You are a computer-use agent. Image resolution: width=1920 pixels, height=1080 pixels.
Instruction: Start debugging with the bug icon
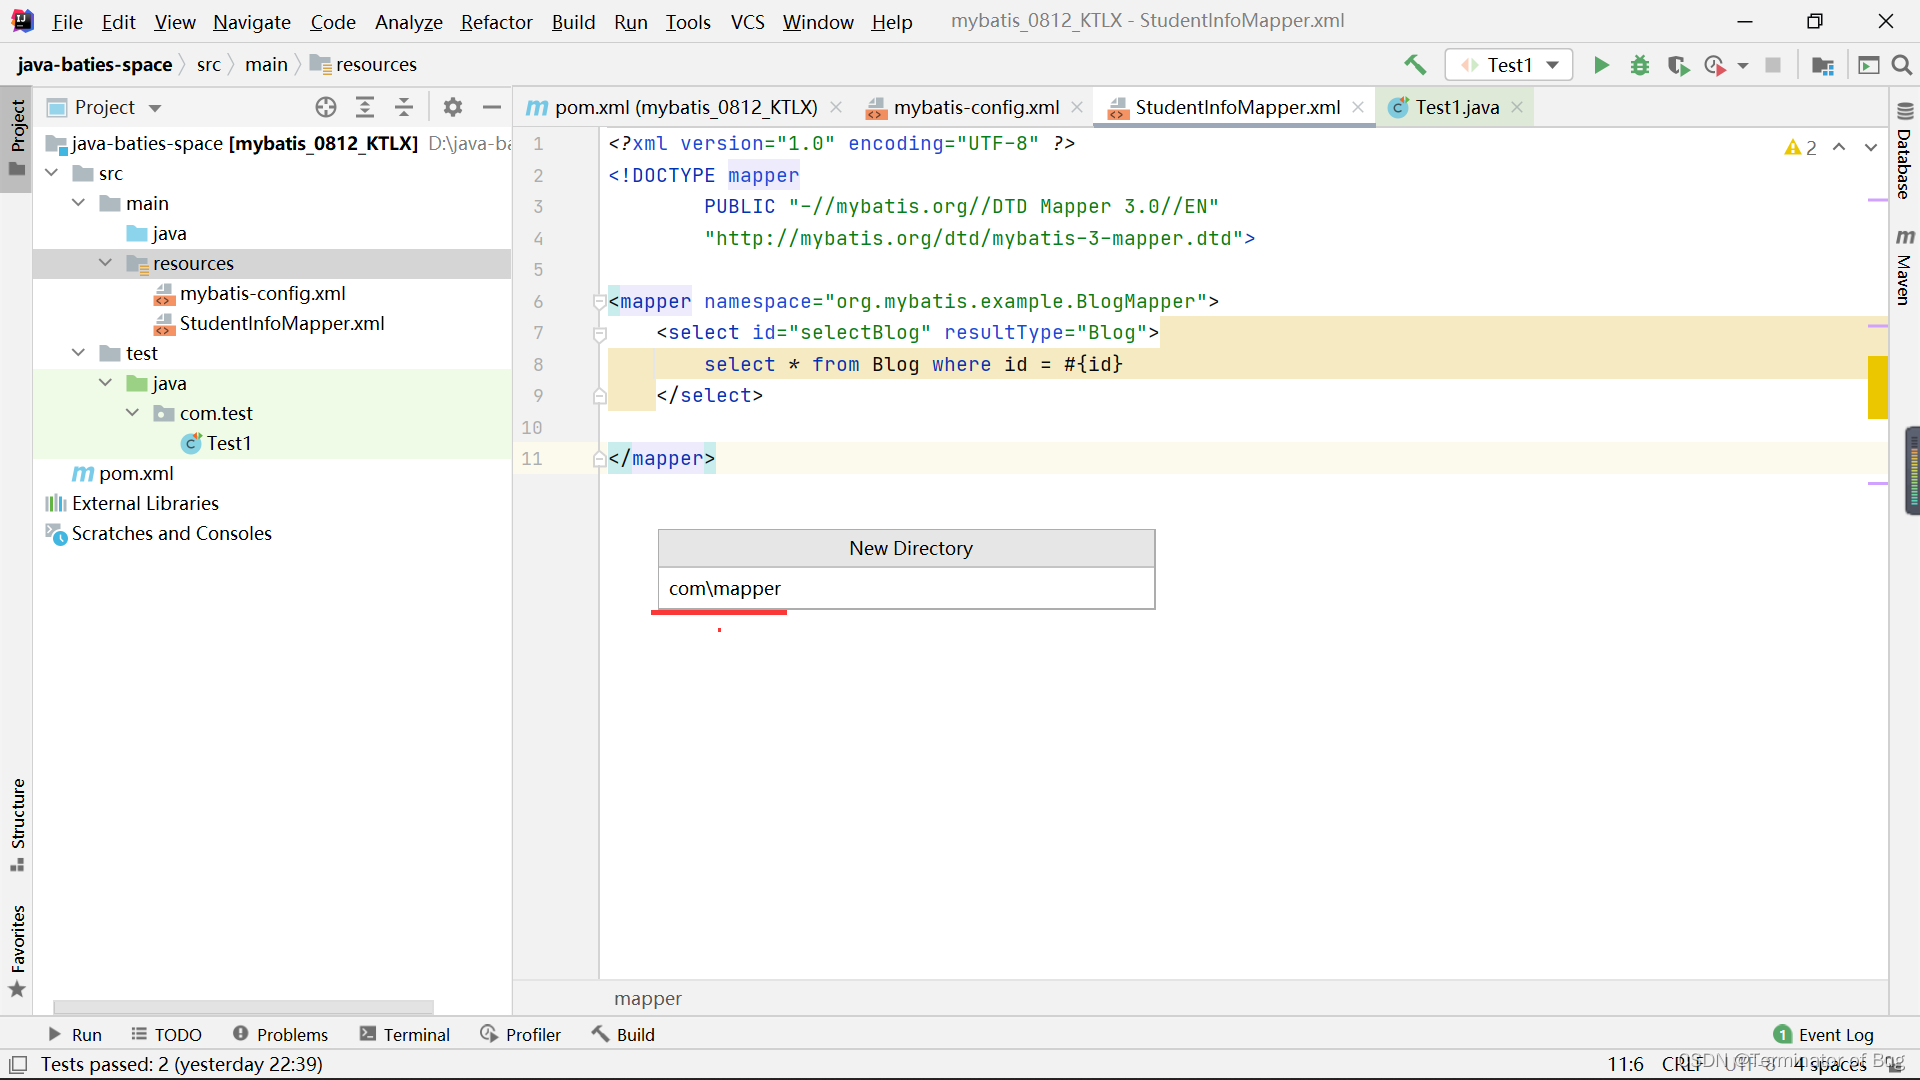pos(1640,65)
